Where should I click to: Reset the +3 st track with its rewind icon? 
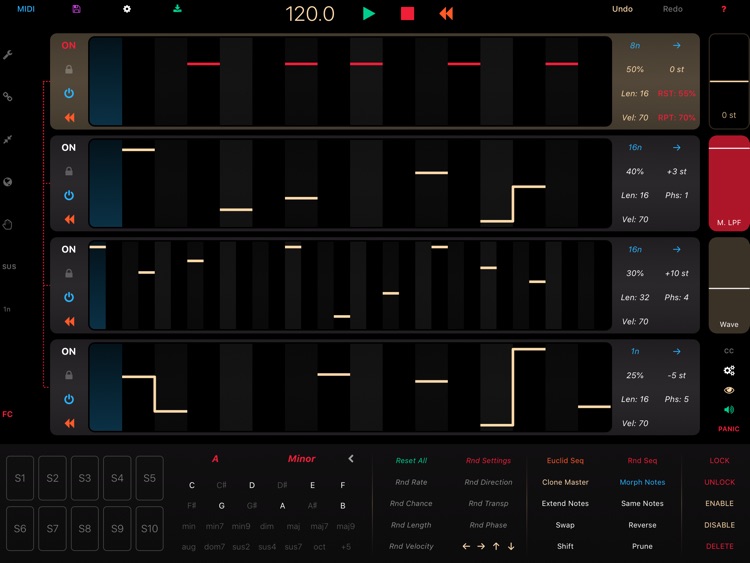click(69, 219)
